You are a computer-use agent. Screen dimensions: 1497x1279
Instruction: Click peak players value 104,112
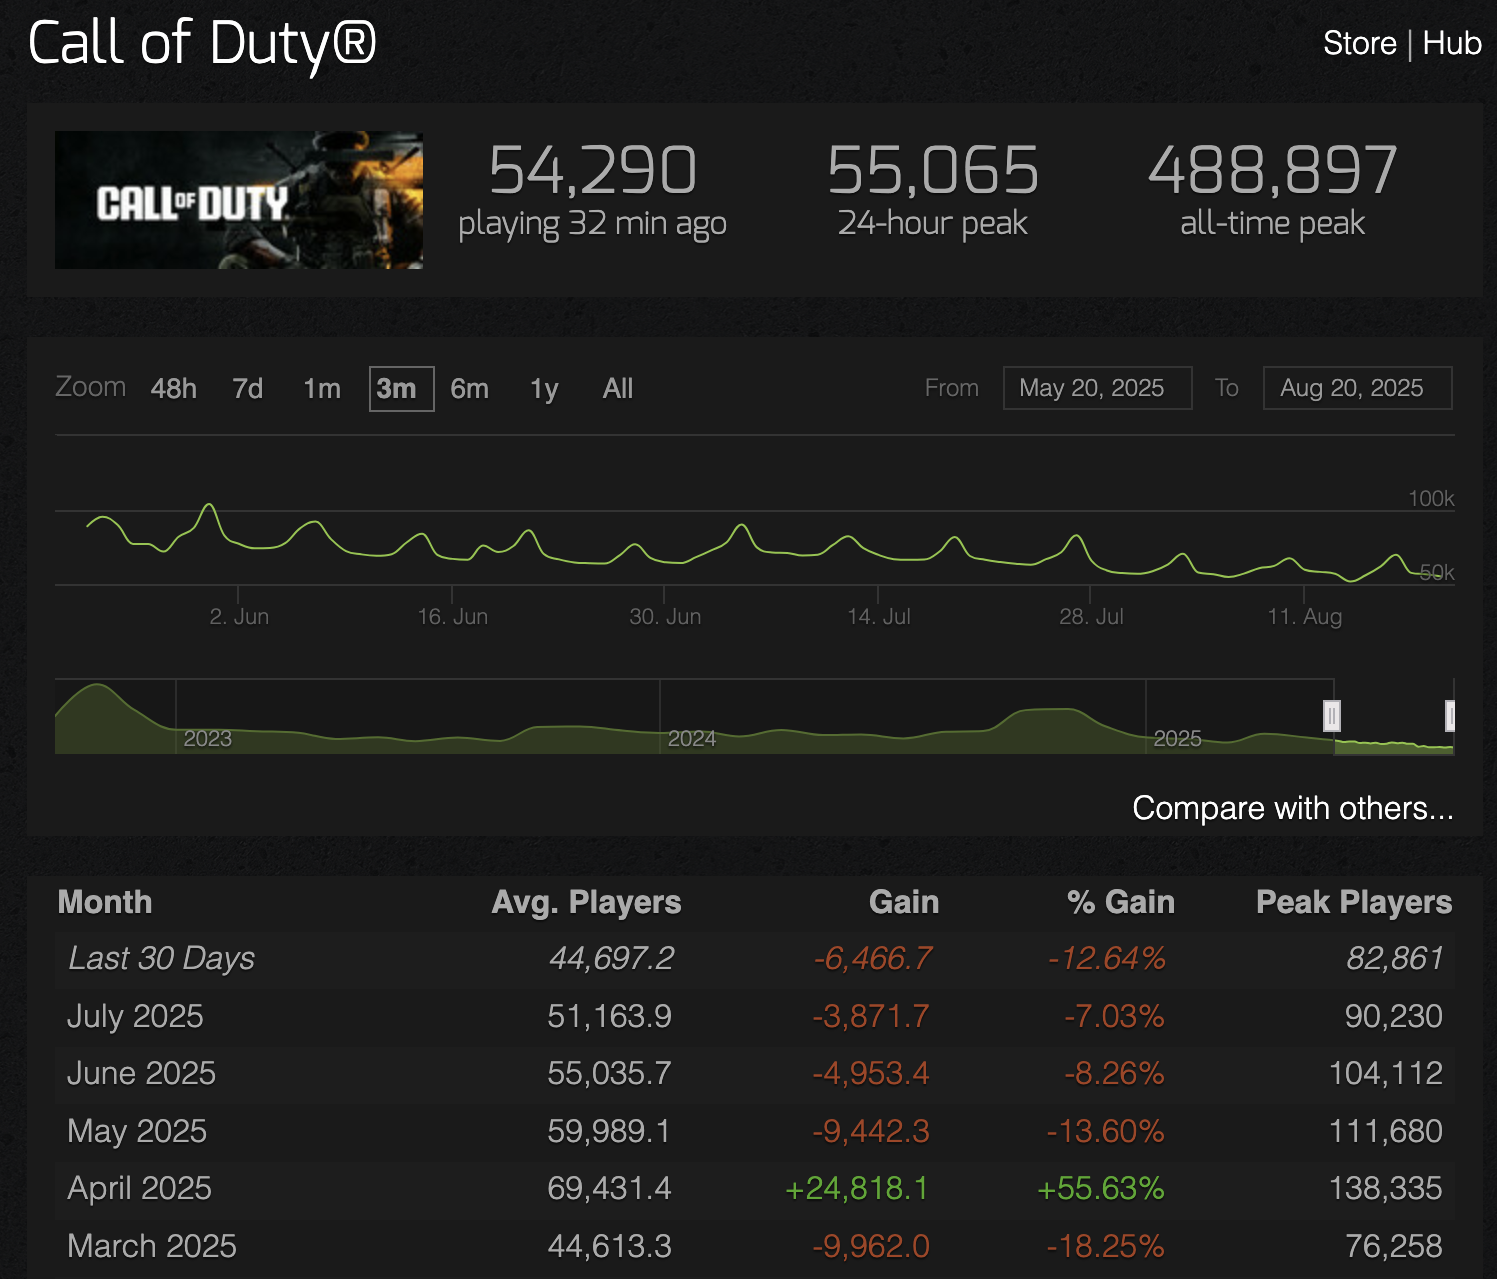[1386, 1074]
